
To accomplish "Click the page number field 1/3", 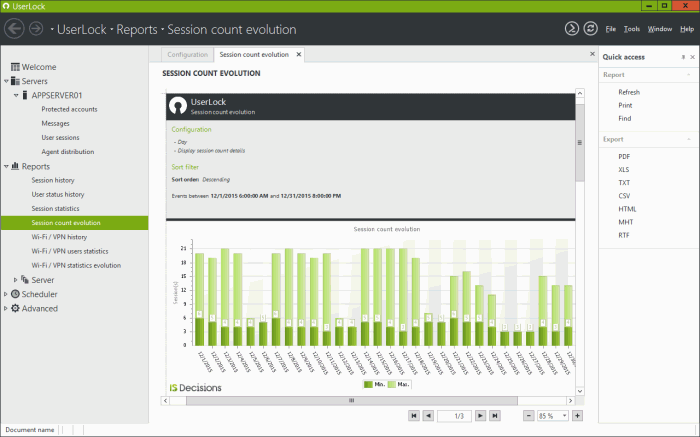I will (x=454, y=416).
